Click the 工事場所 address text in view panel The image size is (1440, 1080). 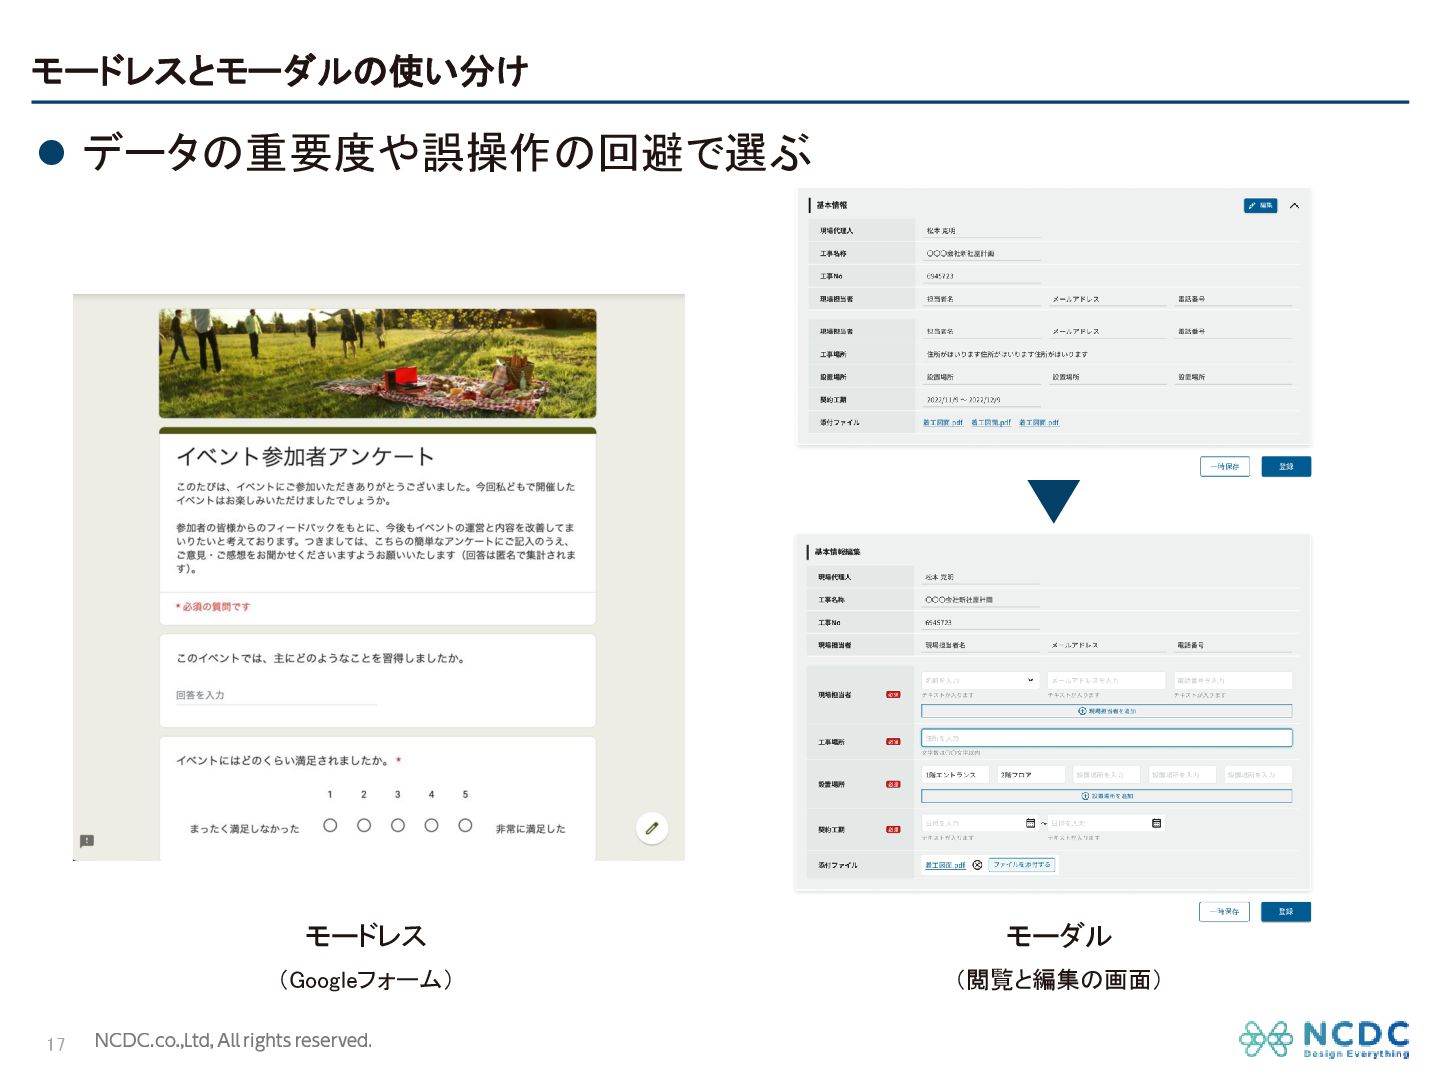(x=1007, y=354)
